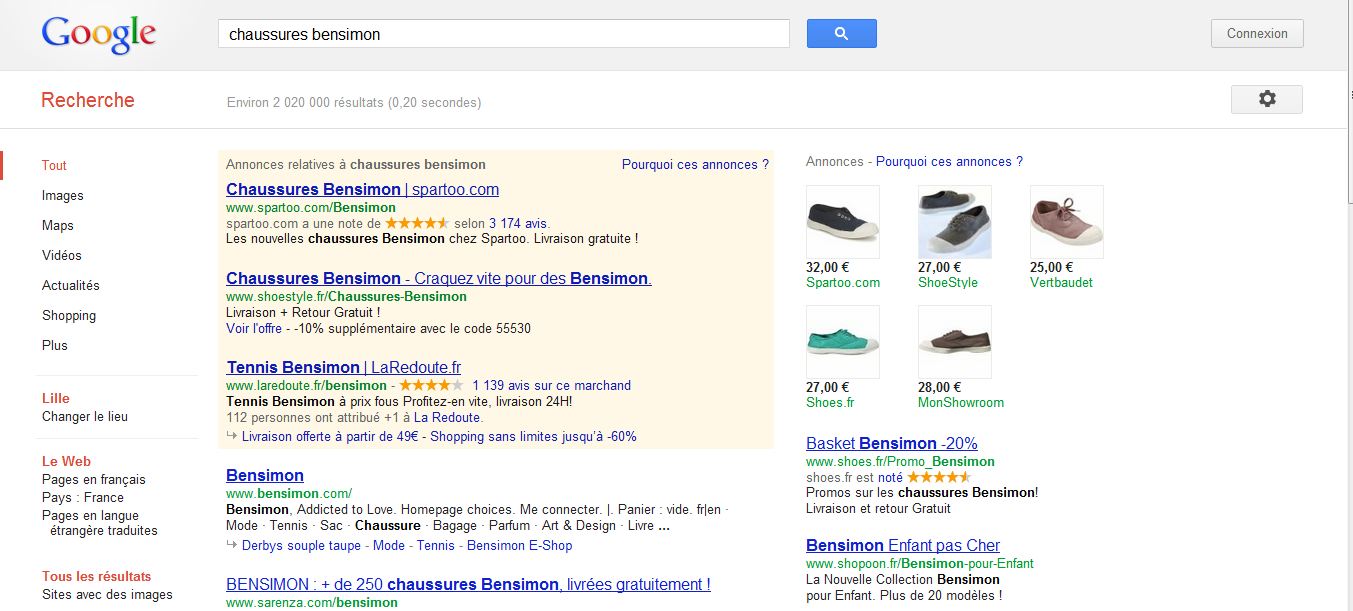The width and height of the screenshot is (1353, 611).
Task: Click Pourquoi ces annonces above shoe thumbnails
Action: point(949,162)
